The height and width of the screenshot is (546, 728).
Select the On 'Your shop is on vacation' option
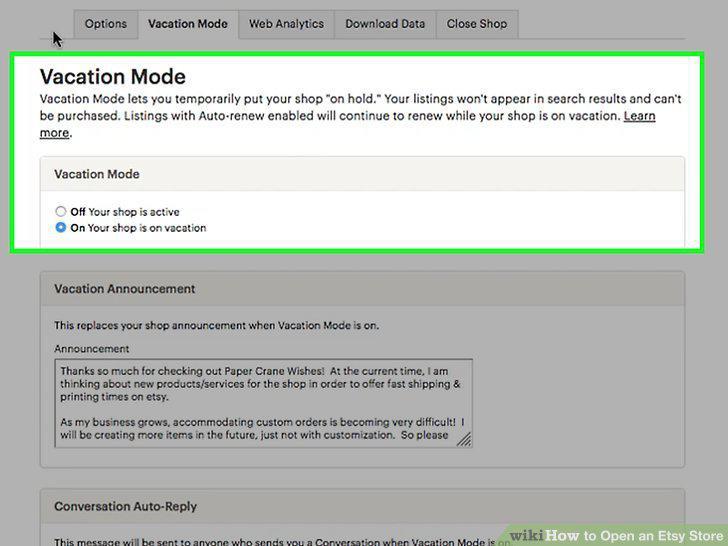tap(61, 228)
